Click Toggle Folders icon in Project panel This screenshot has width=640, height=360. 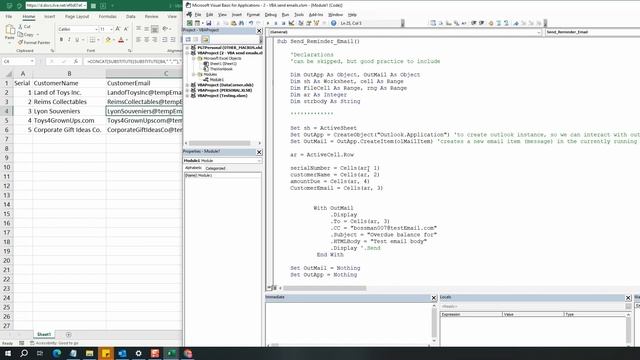205,39
